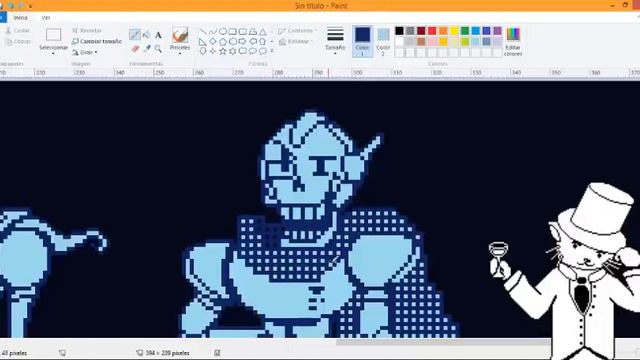Screen dimensions: 640x360
Task: Click the horizontal scrollbar below the canvas
Action: click(443, 342)
